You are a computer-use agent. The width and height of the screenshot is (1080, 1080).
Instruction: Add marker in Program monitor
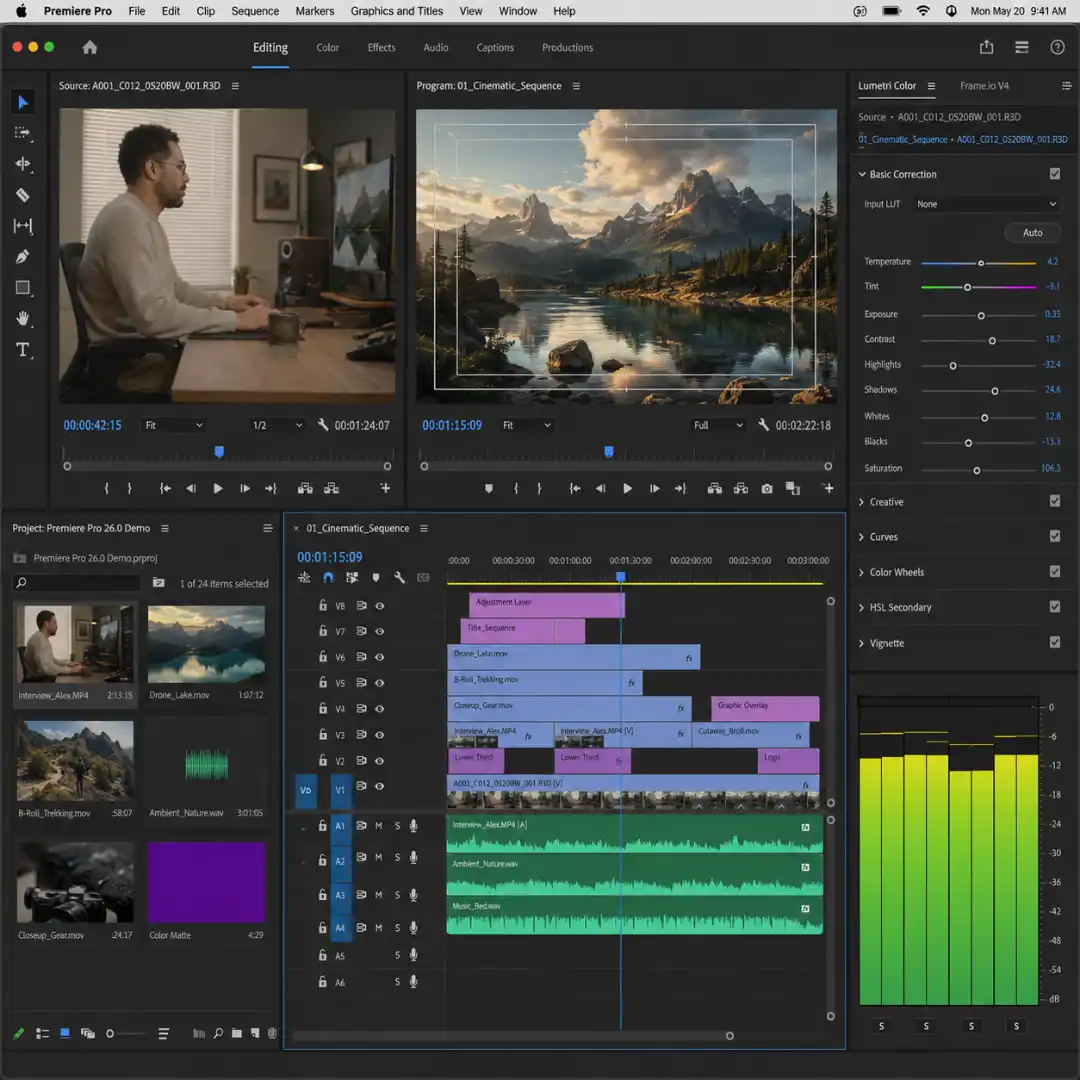coord(488,488)
